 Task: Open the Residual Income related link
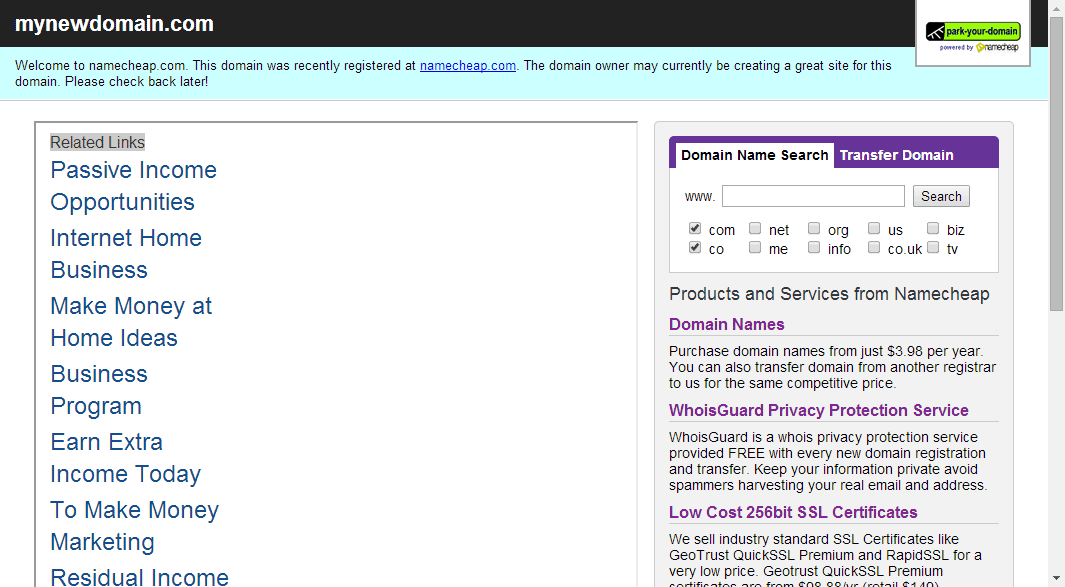139,576
